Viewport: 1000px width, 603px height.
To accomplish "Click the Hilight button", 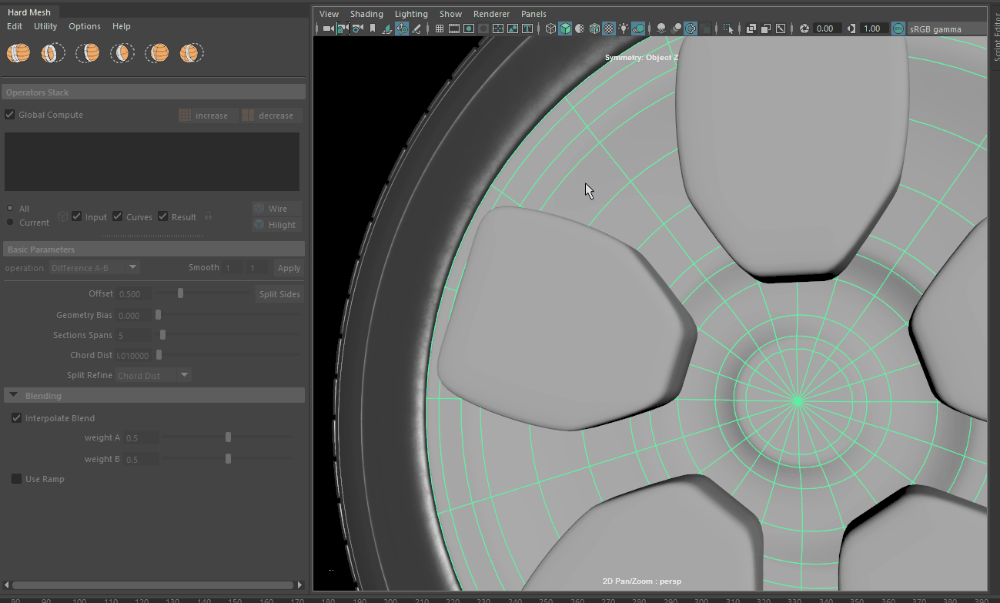I will click(x=276, y=224).
